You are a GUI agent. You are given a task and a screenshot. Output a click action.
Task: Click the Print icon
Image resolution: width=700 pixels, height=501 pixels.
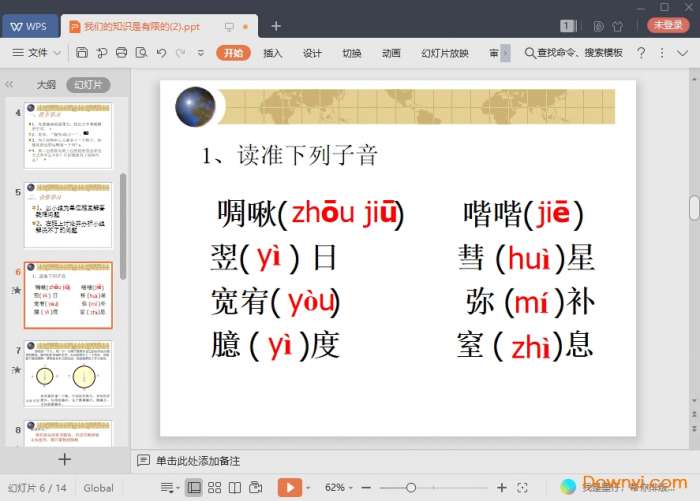tap(121, 53)
